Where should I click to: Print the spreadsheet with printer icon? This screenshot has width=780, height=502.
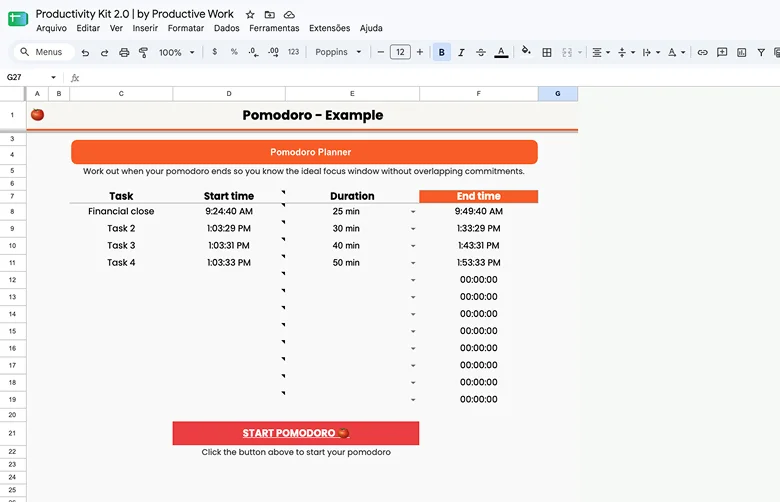124,52
